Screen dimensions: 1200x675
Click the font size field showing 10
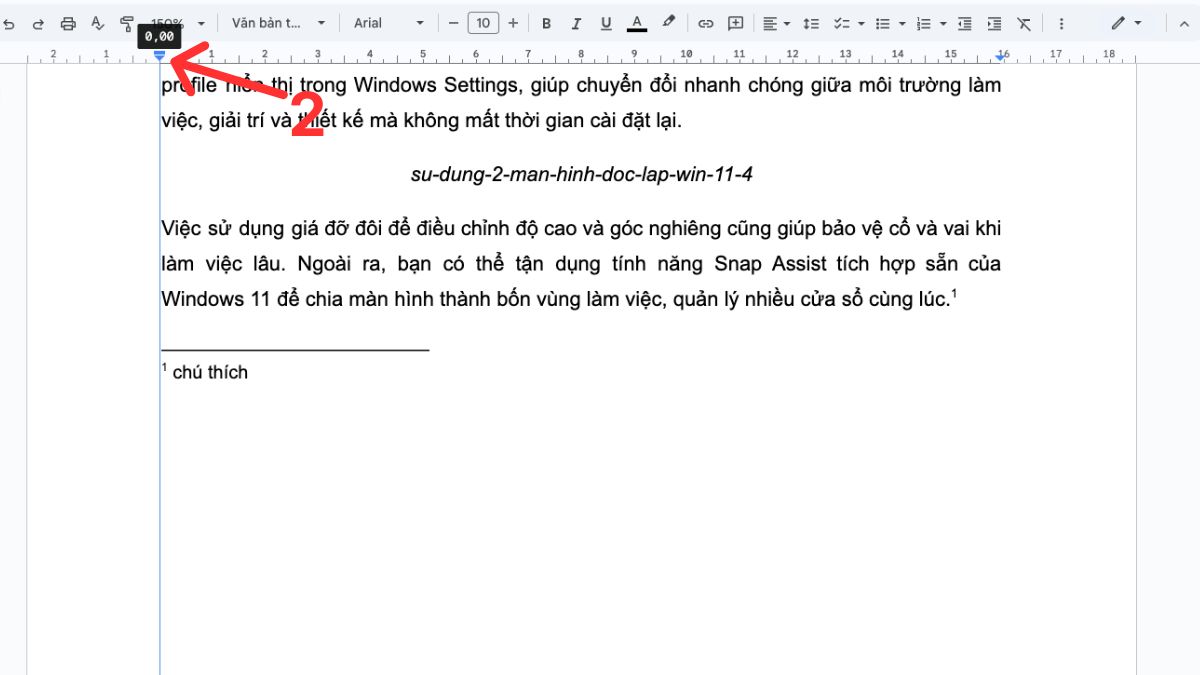click(x=483, y=23)
